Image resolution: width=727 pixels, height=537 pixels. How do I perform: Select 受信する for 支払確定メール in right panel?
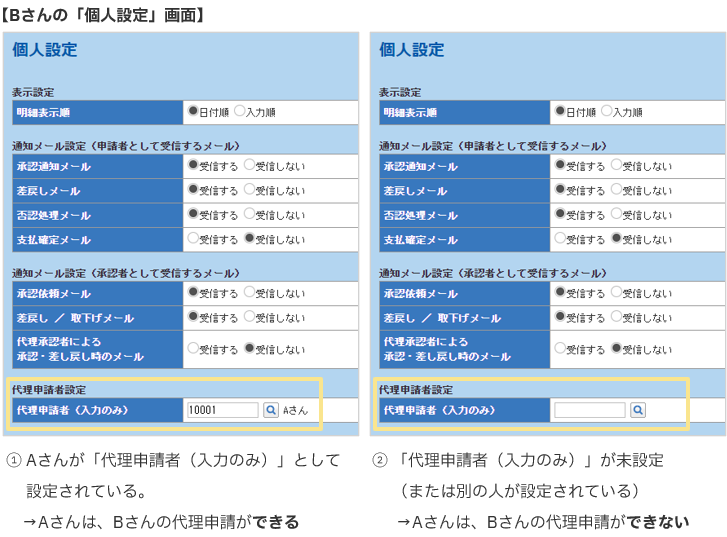560,239
